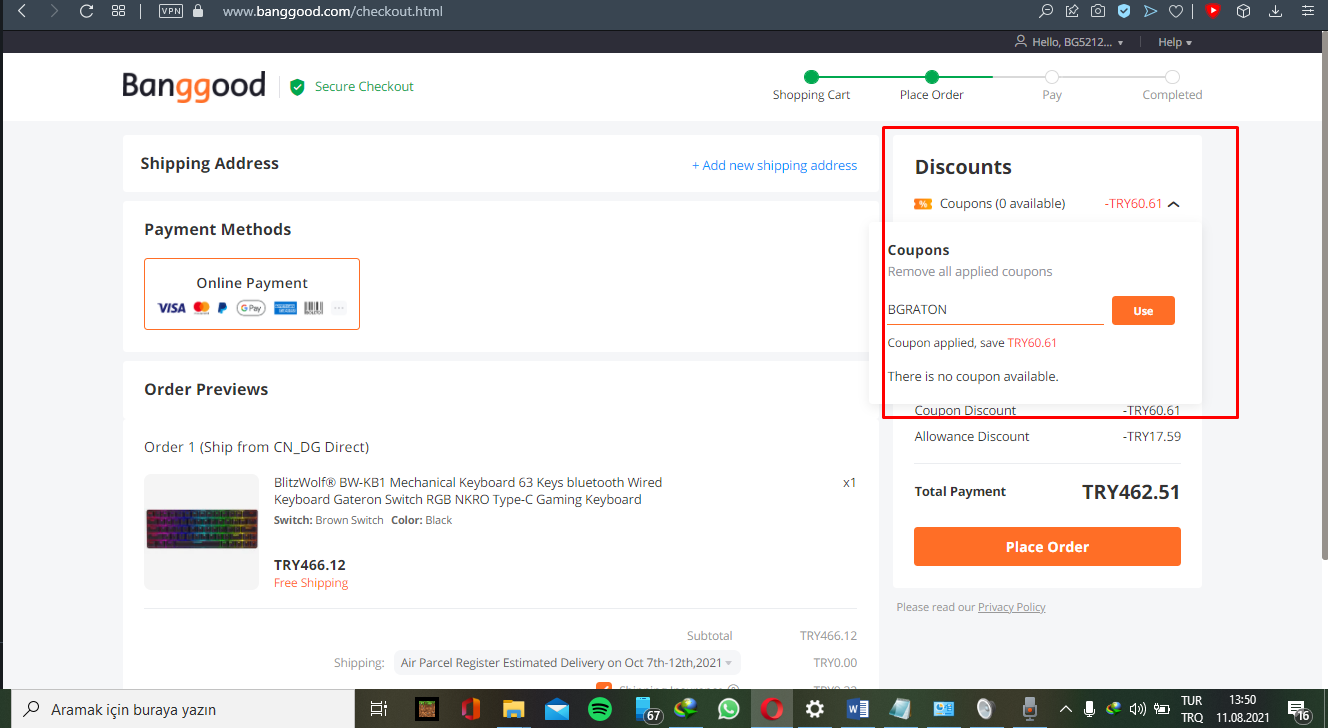Open the Privacy Policy link
The image size is (1328, 728).
(x=1012, y=607)
